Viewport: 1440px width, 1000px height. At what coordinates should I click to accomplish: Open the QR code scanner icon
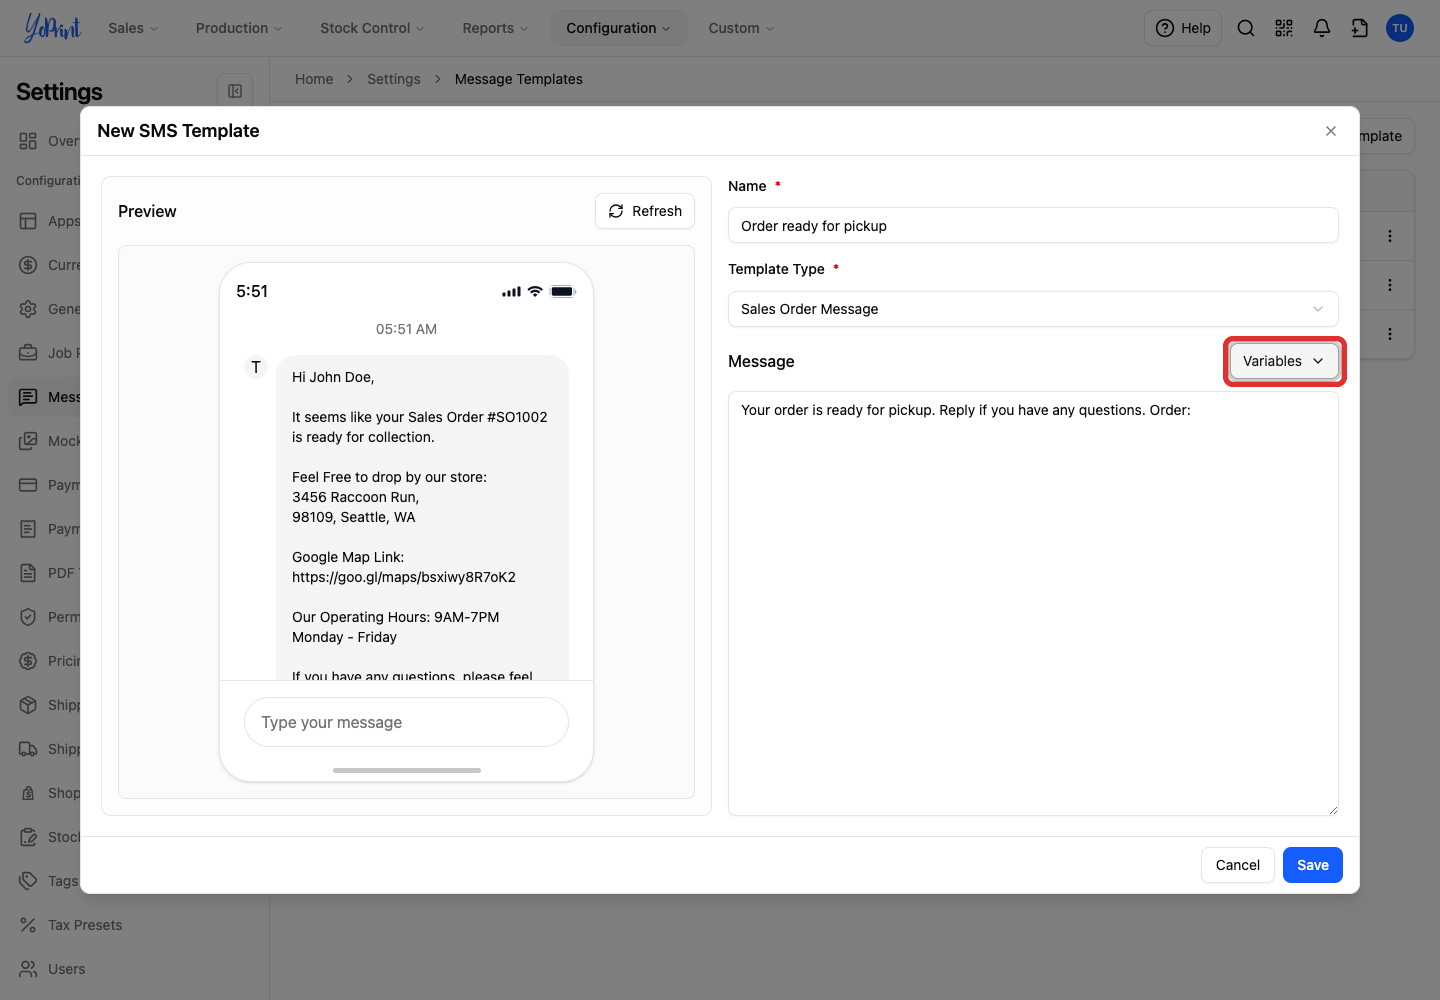point(1284,28)
